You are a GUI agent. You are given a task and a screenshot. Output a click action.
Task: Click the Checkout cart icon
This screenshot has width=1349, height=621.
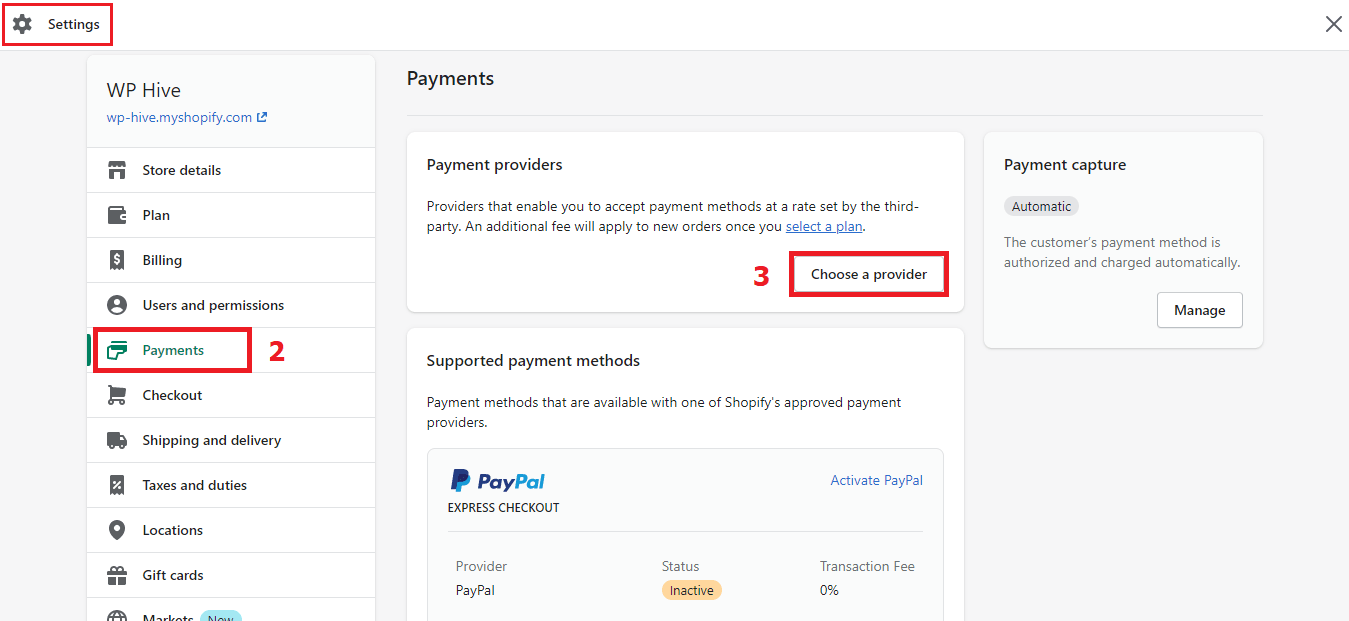[x=117, y=395]
